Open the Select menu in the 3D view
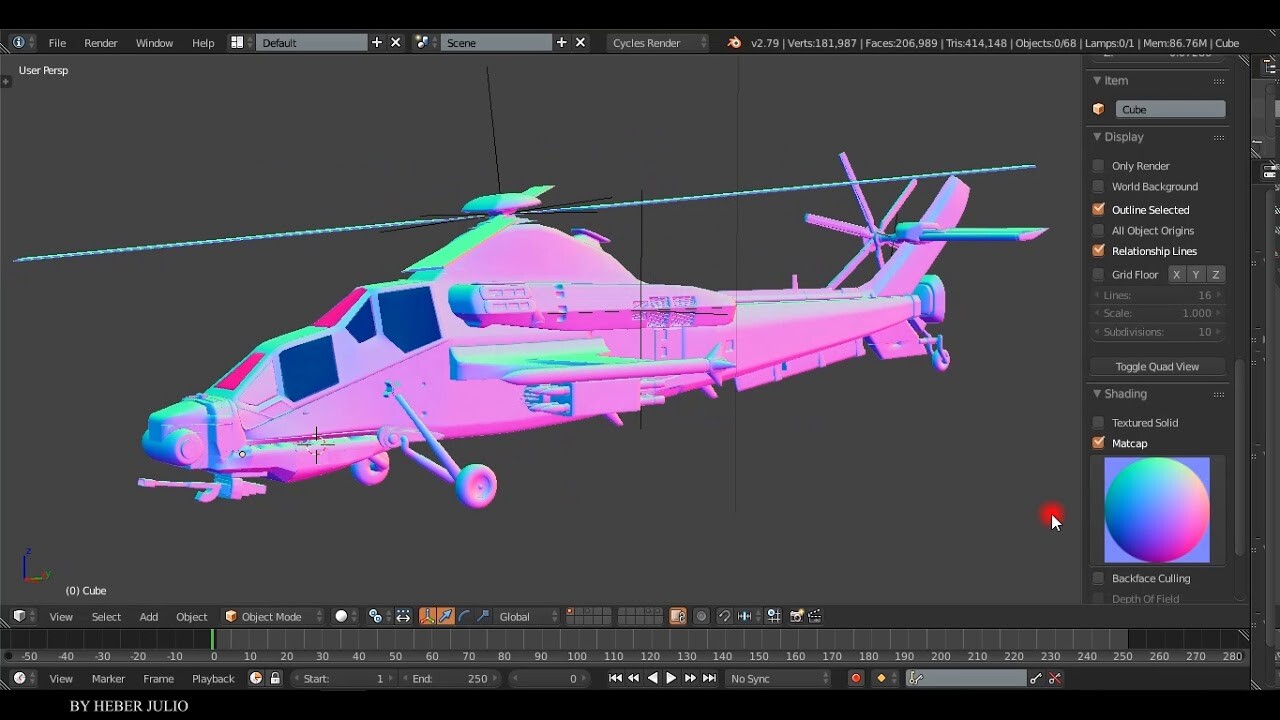This screenshot has width=1280, height=720. [x=106, y=616]
